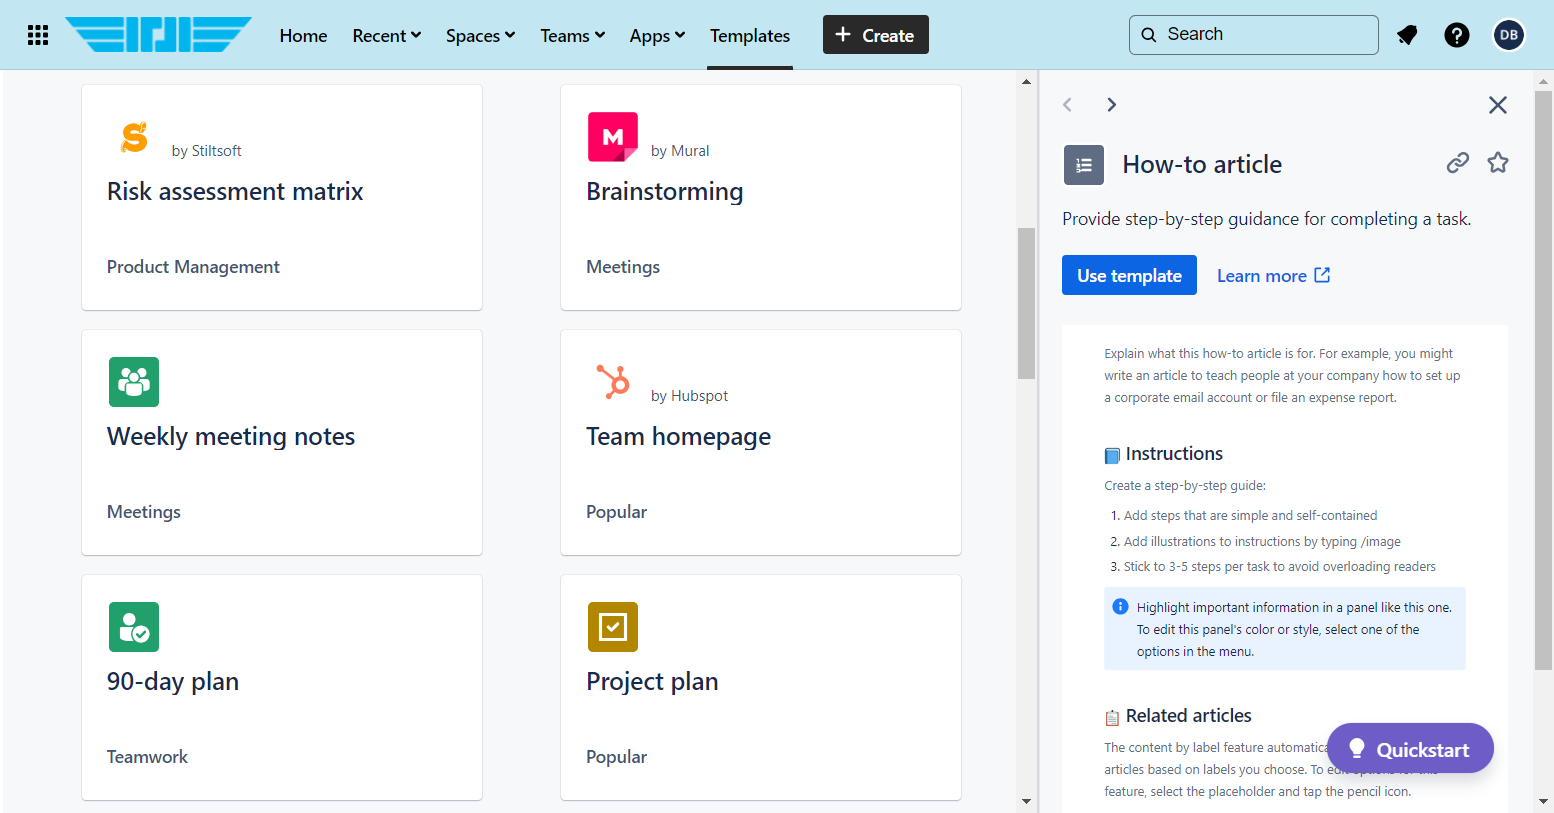The image size is (1554, 813).
Task: Go to Home in the navigation bar
Action: click(303, 35)
